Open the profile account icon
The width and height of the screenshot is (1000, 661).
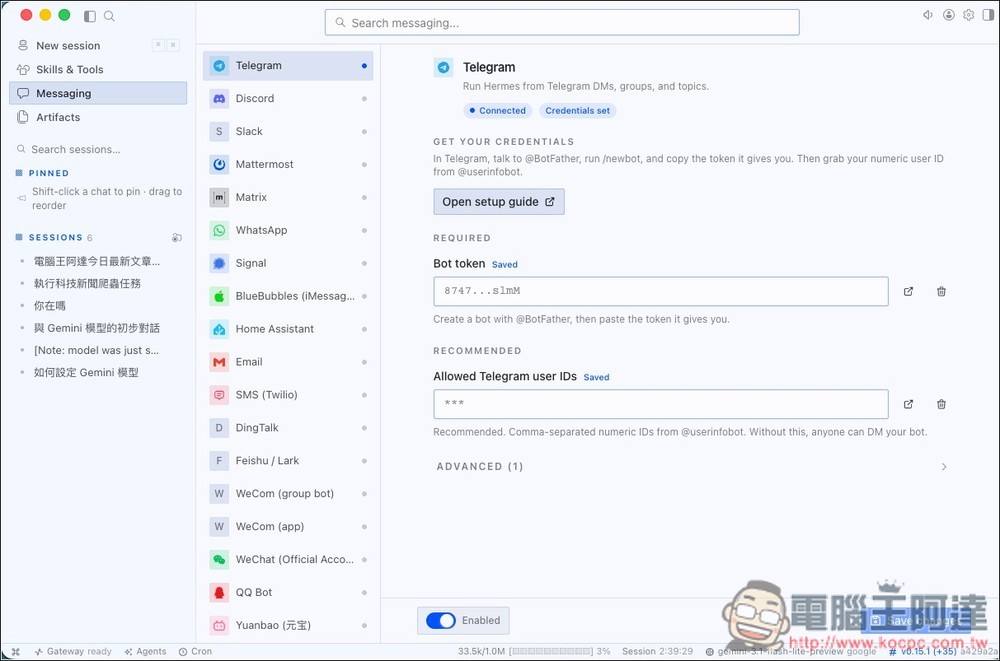pyautogui.click(x=949, y=15)
